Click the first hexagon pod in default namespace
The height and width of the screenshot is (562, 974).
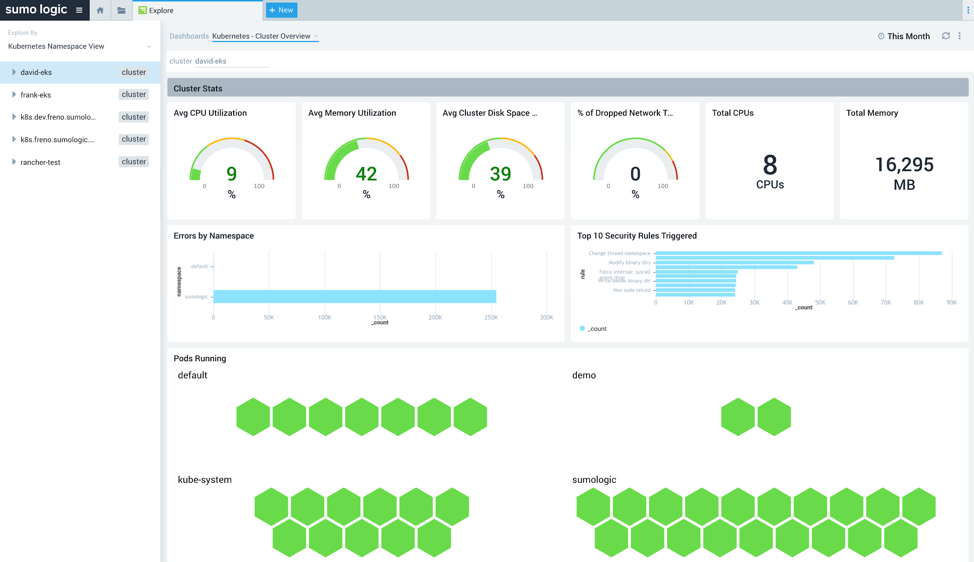pyautogui.click(x=253, y=417)
